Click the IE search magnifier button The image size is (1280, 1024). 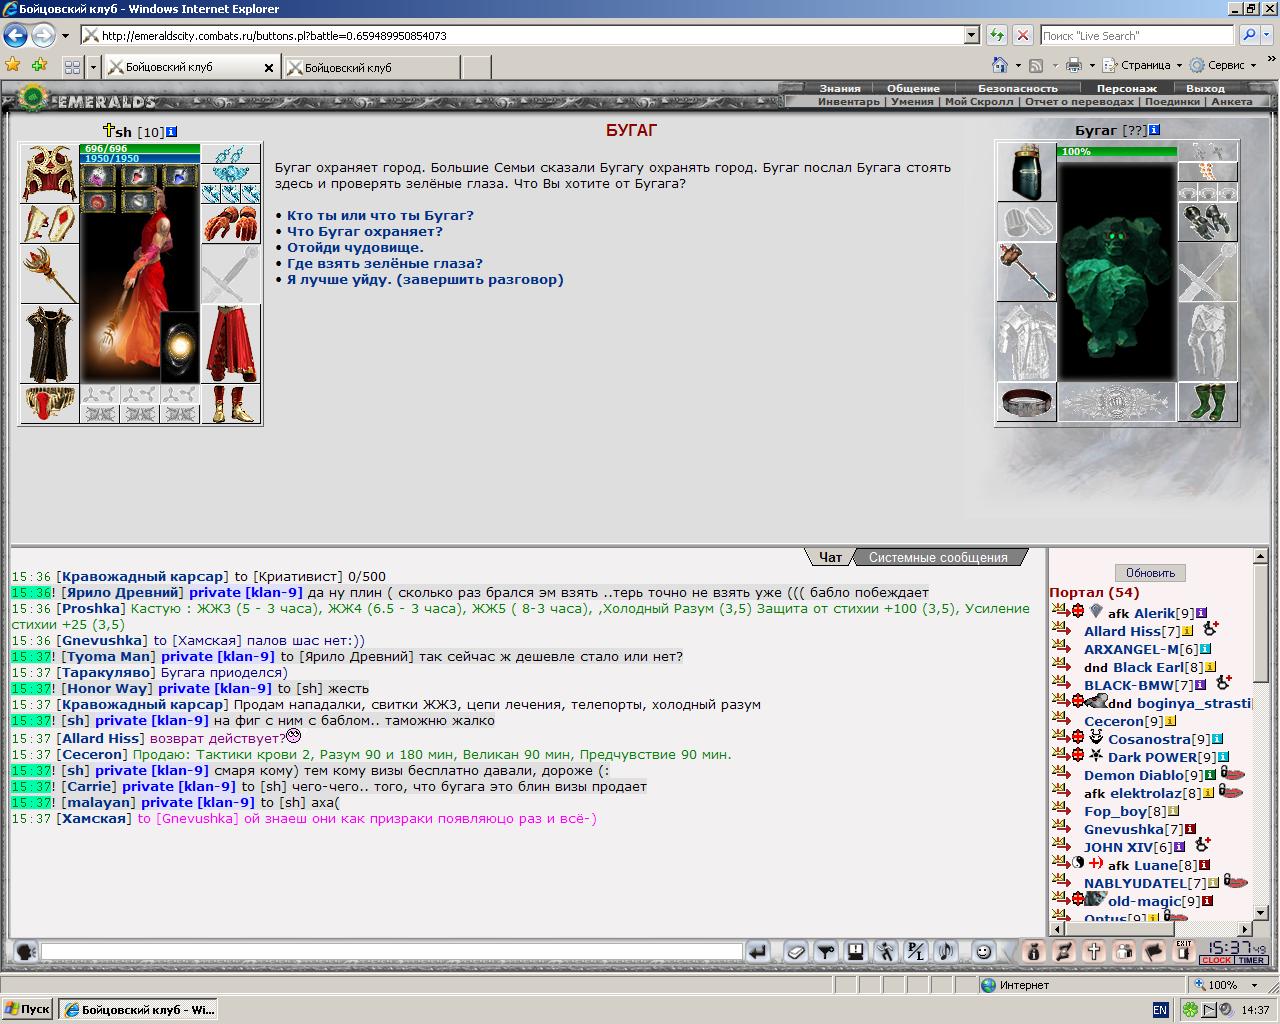coord(1249,35)
